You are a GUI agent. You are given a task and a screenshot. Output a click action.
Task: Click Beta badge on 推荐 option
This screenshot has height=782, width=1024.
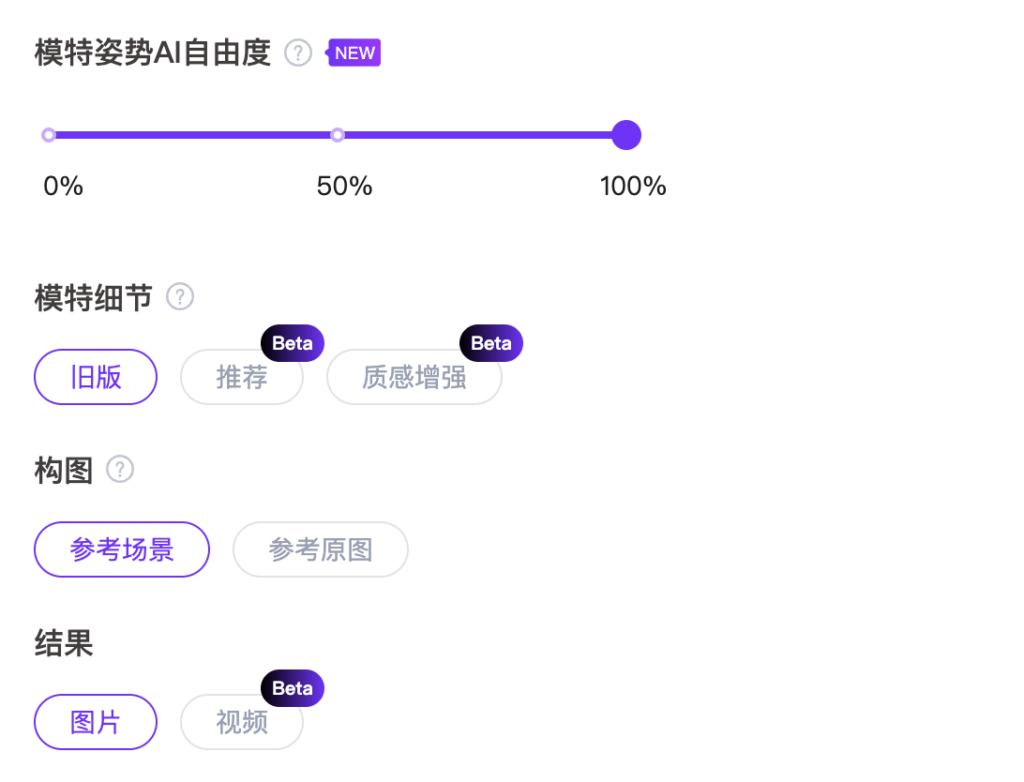point(292,343)
